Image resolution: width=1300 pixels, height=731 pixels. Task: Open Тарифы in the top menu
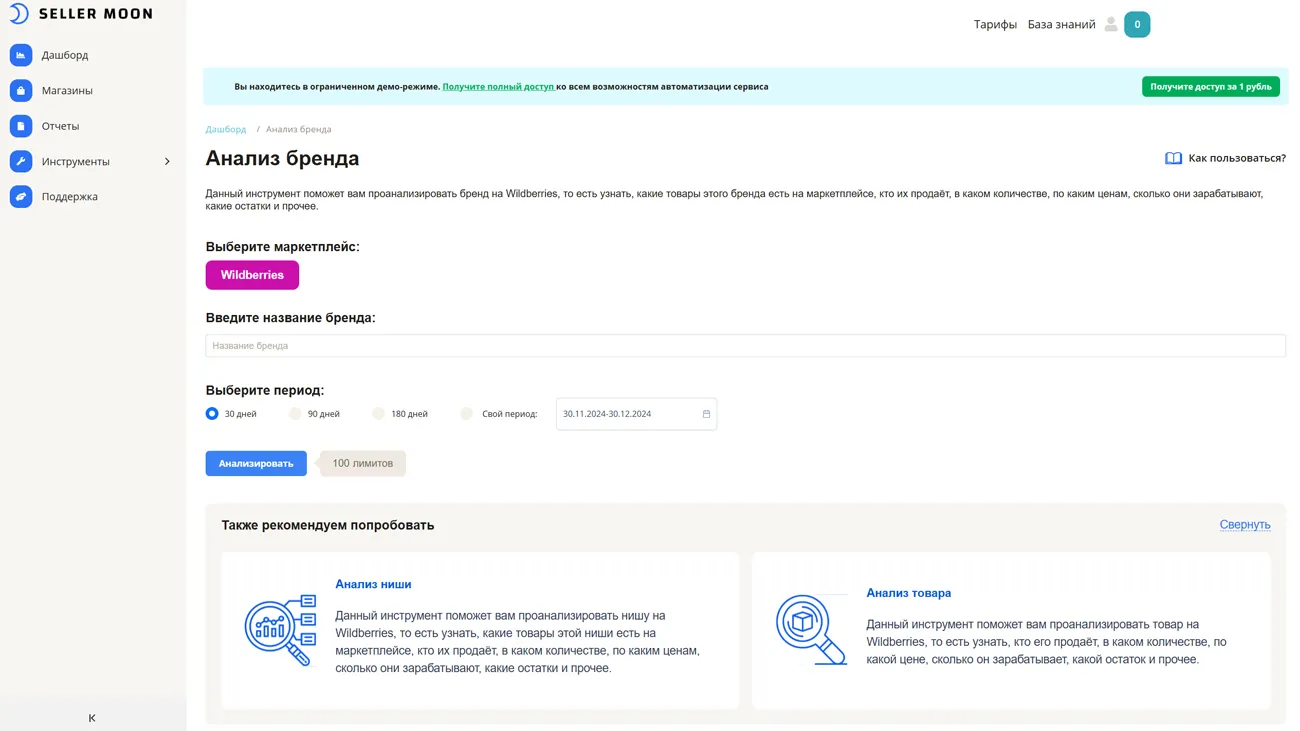pos(995,25)
